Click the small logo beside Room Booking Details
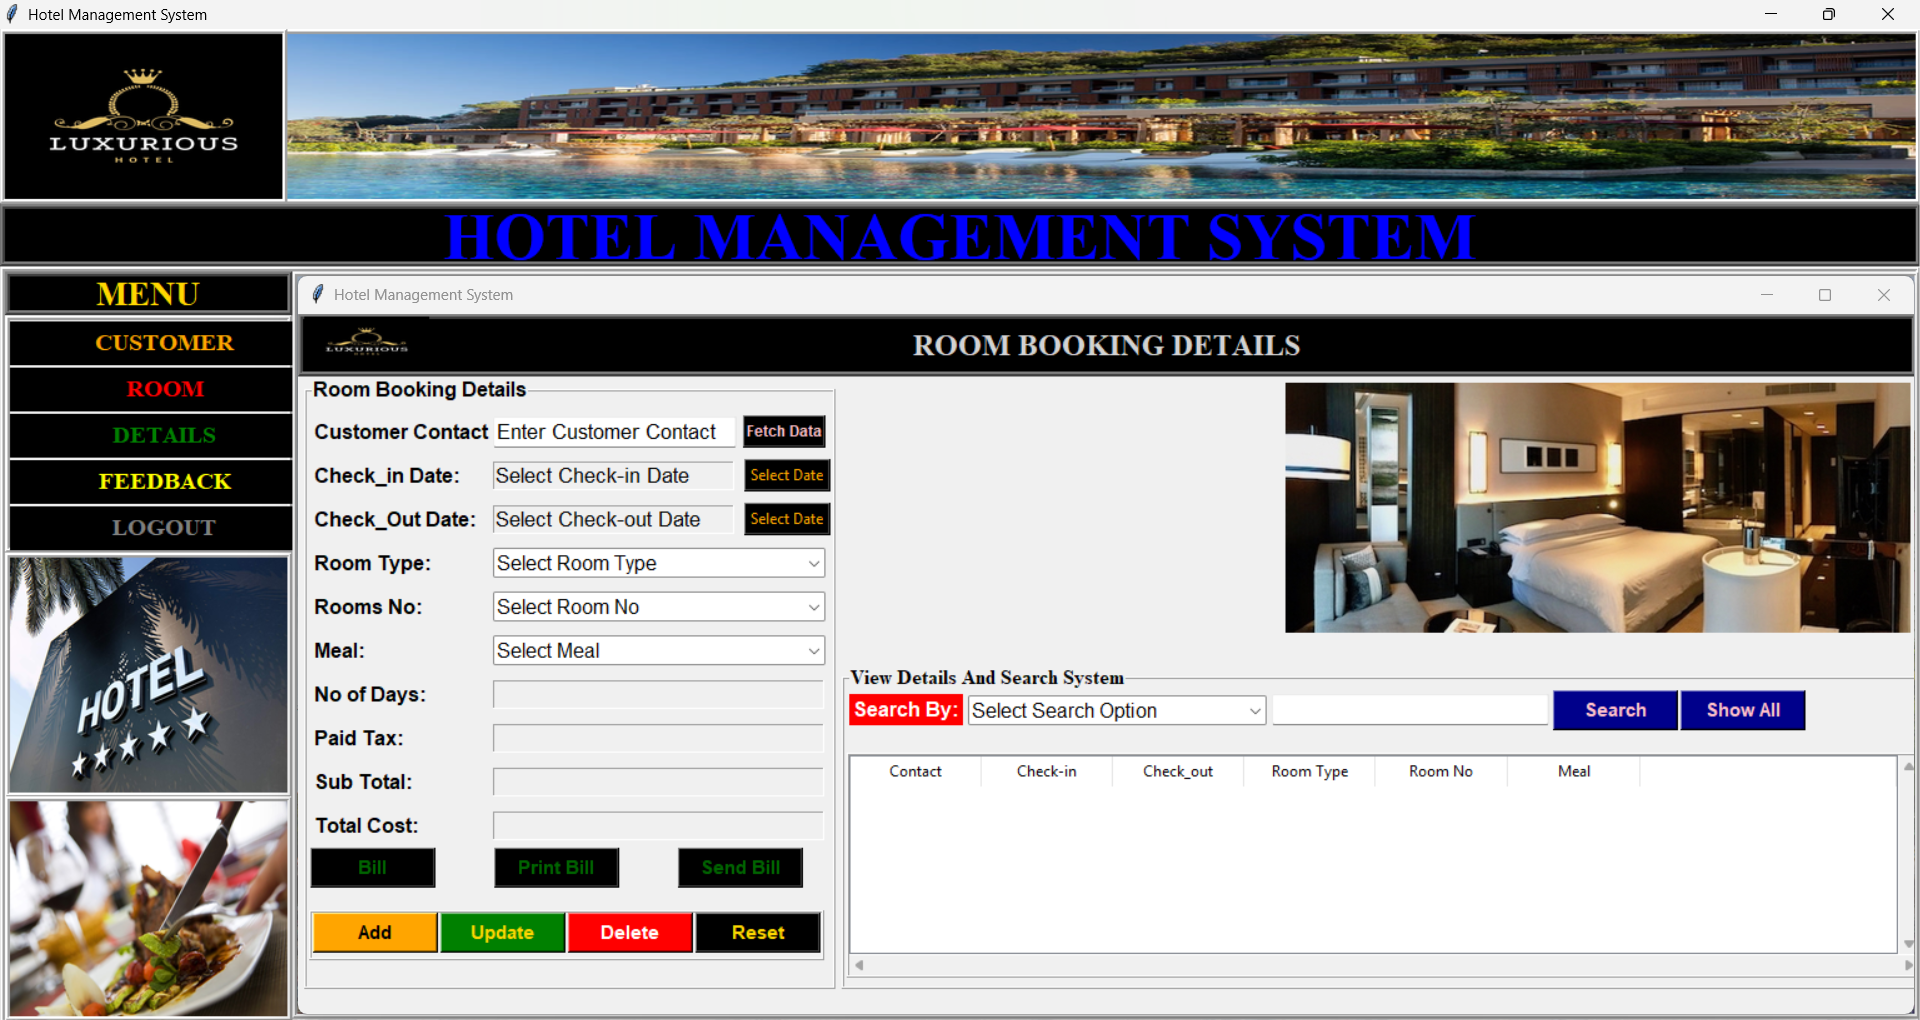This screenshot has height=1020, width=1920. tap(367, 344)
